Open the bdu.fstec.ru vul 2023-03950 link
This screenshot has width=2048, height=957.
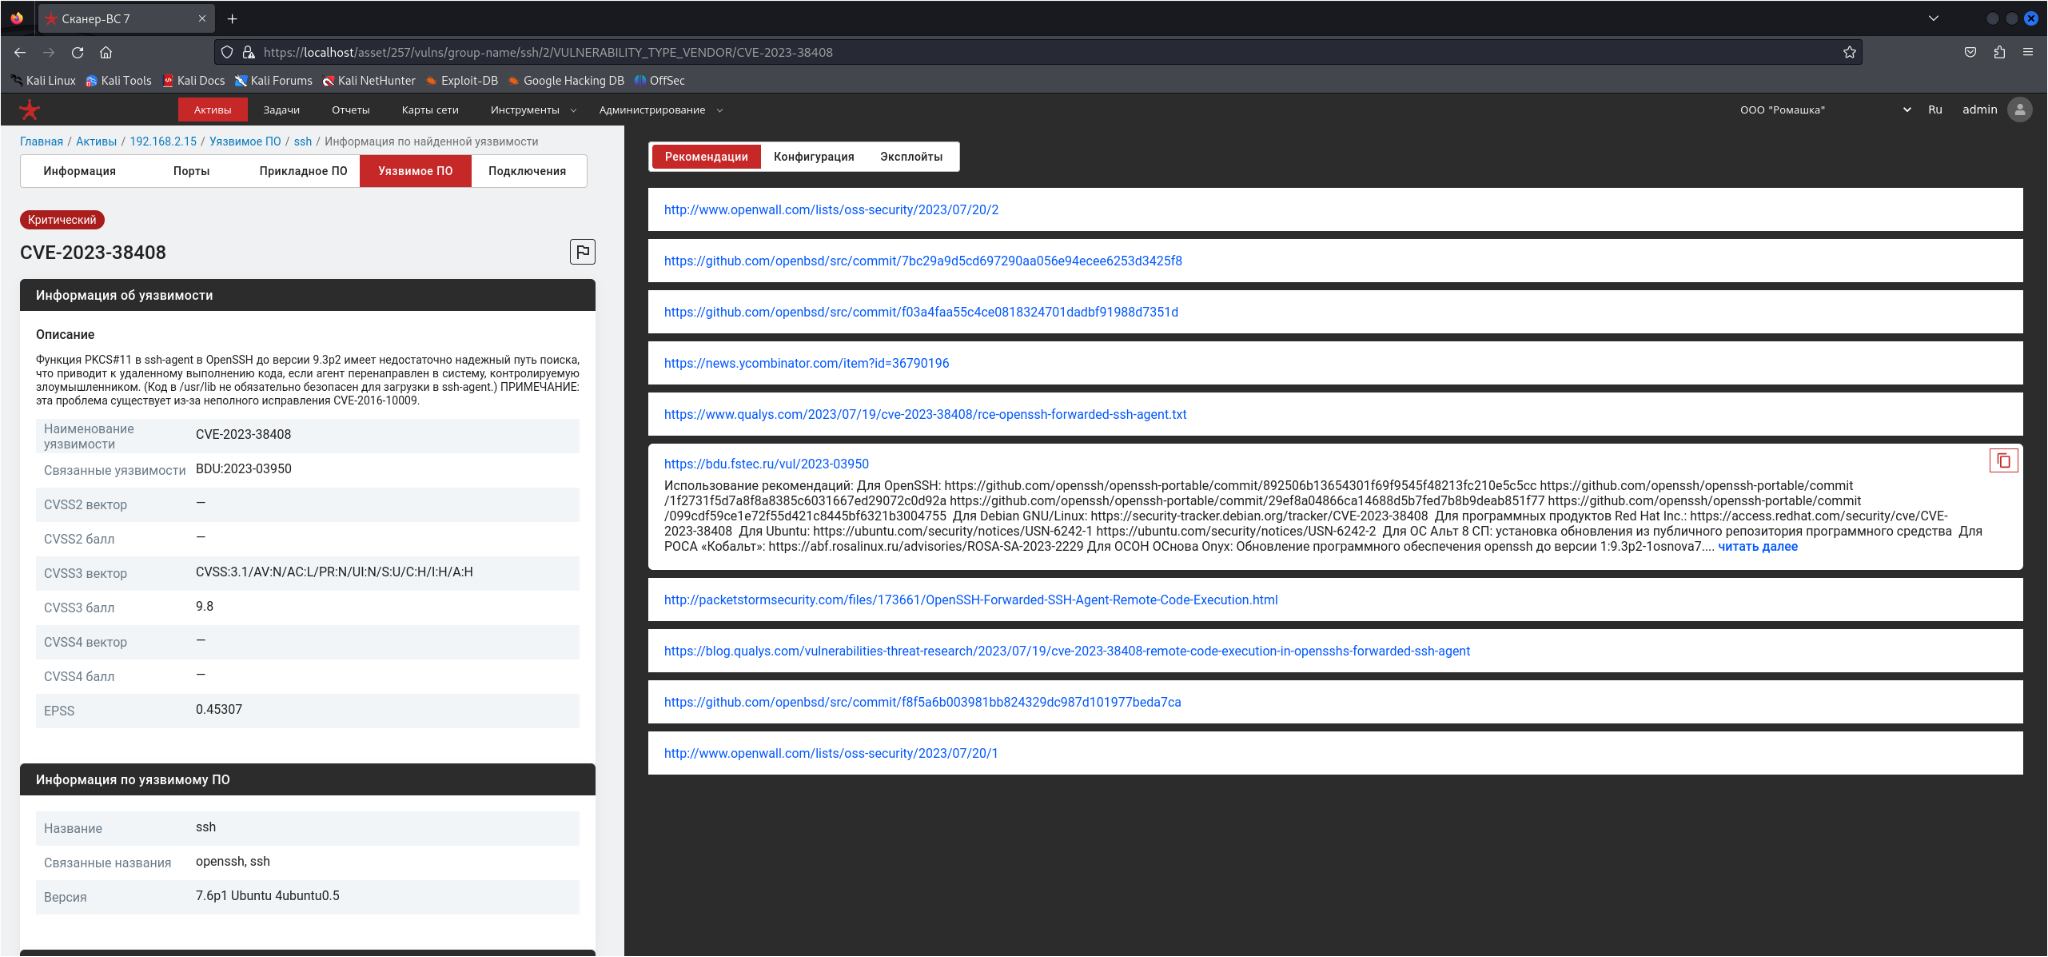[766, 464]
